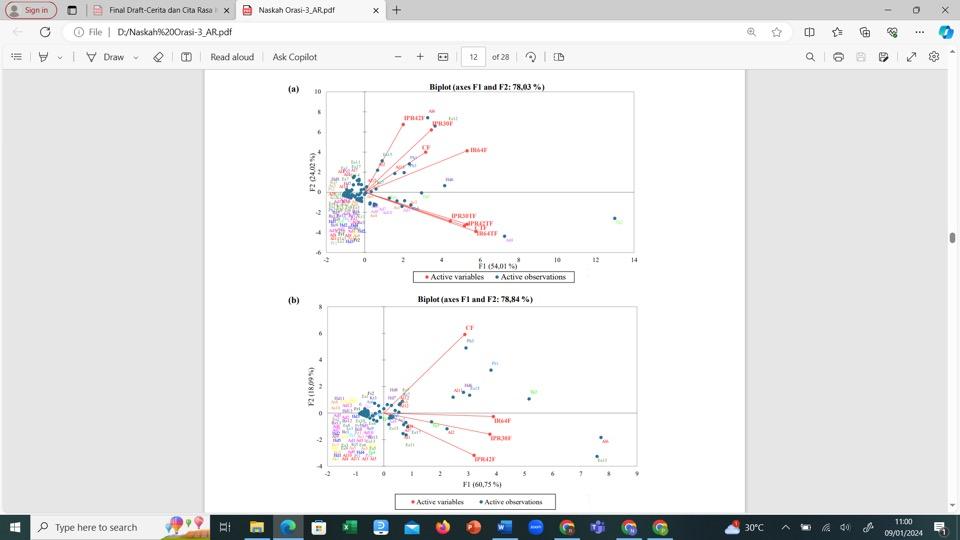Open Microsoft Teams from taskbar
Image resolution: width=960 pixels, height=540 pixels.
pyautogui.click(x=598, y=527)
